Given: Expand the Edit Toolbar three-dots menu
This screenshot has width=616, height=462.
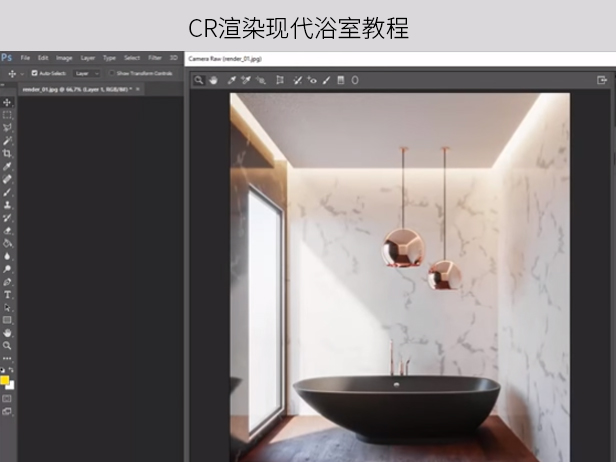Looking at the screenshot, I should (x=7, y=358).
